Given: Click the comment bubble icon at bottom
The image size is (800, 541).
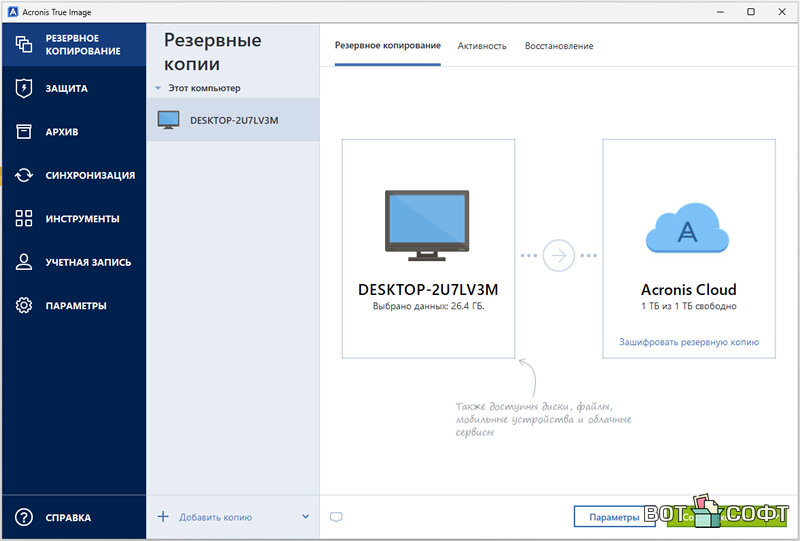Looking at the screenshot, I should coord(336,517).
